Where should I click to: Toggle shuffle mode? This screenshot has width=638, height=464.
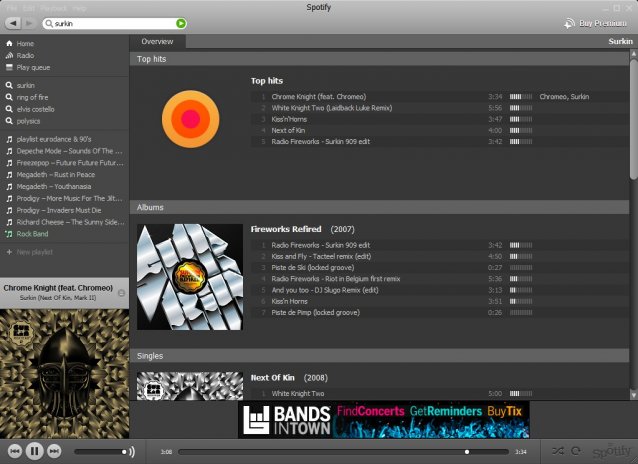(557, 451)
